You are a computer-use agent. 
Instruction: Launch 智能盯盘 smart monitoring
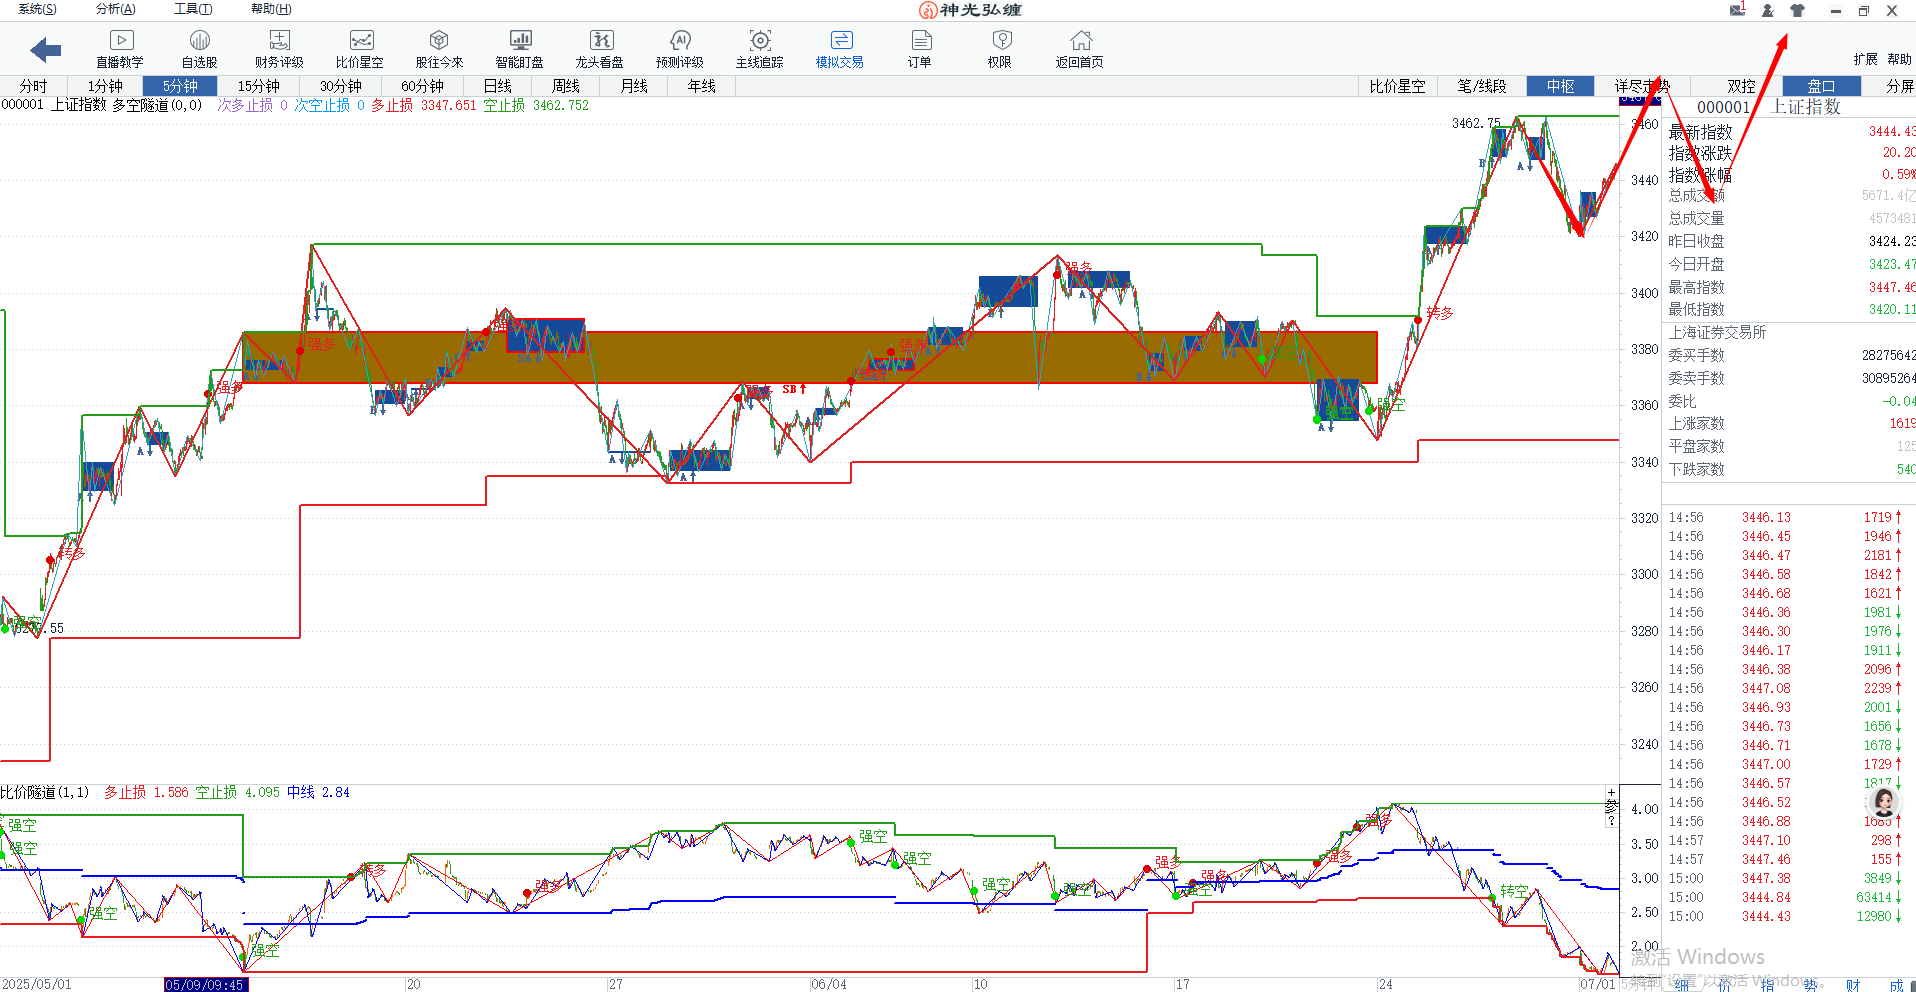pos(520,48)
